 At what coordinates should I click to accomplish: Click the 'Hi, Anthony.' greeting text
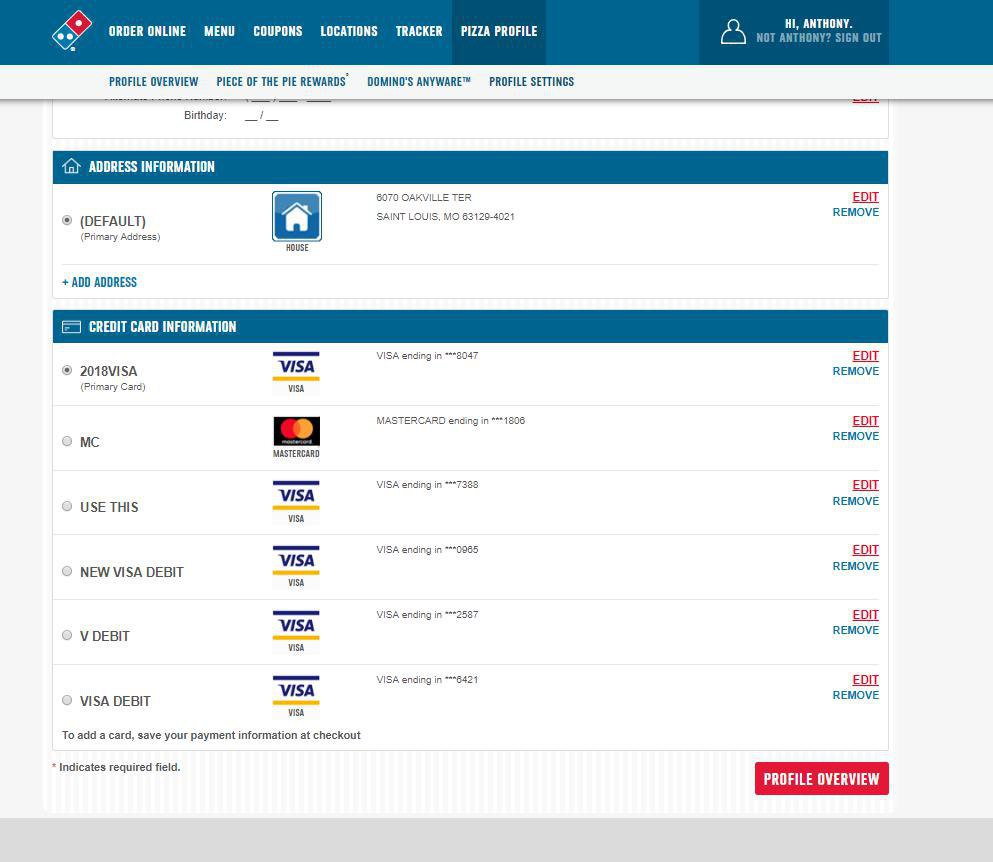point(818,23)
